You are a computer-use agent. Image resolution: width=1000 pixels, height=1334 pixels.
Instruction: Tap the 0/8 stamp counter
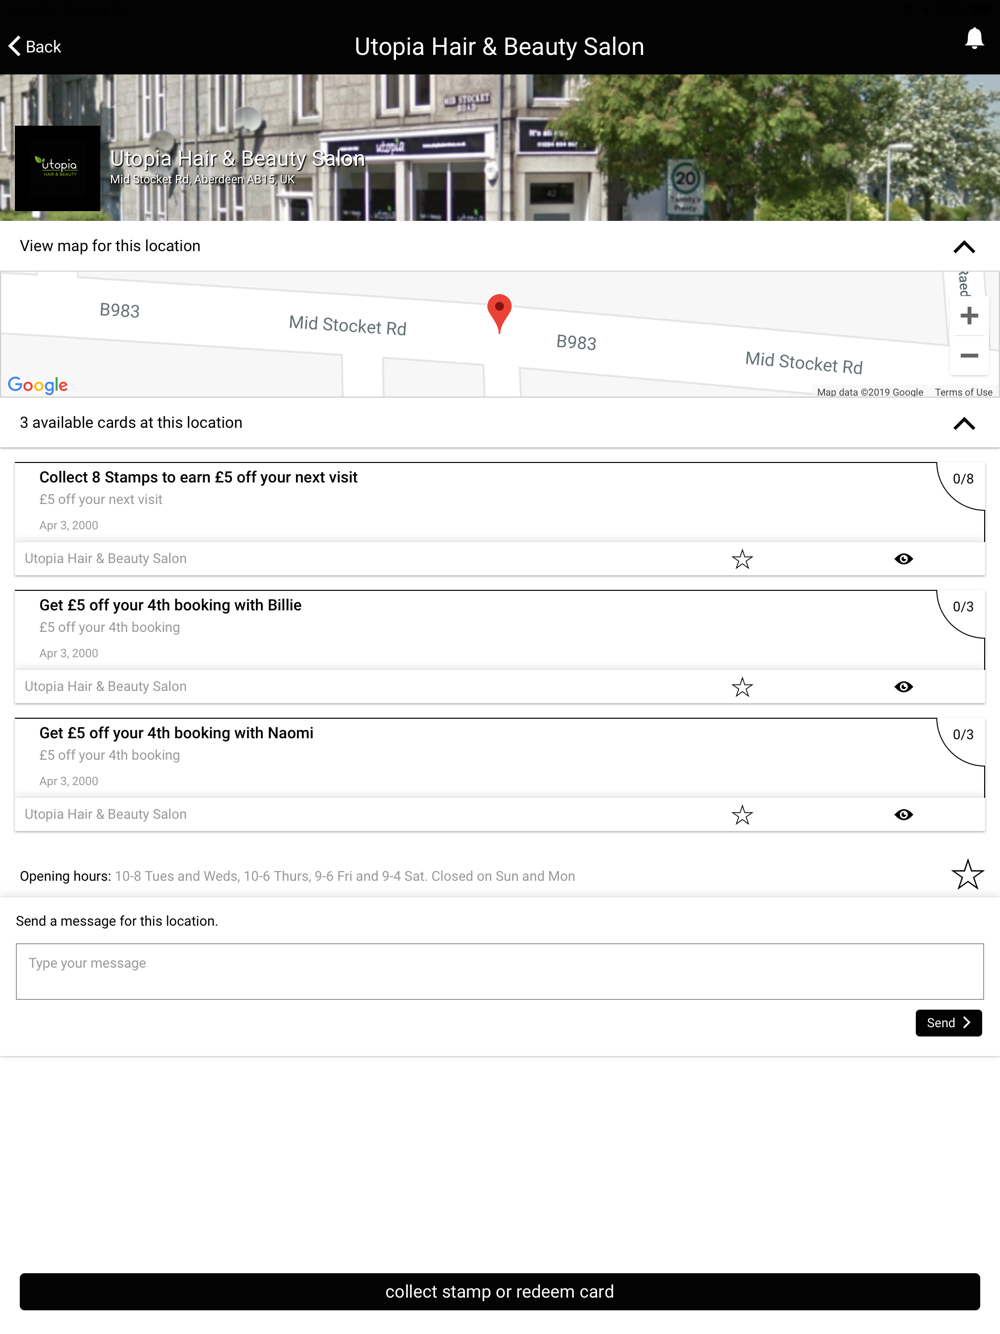tap(963, 479)
